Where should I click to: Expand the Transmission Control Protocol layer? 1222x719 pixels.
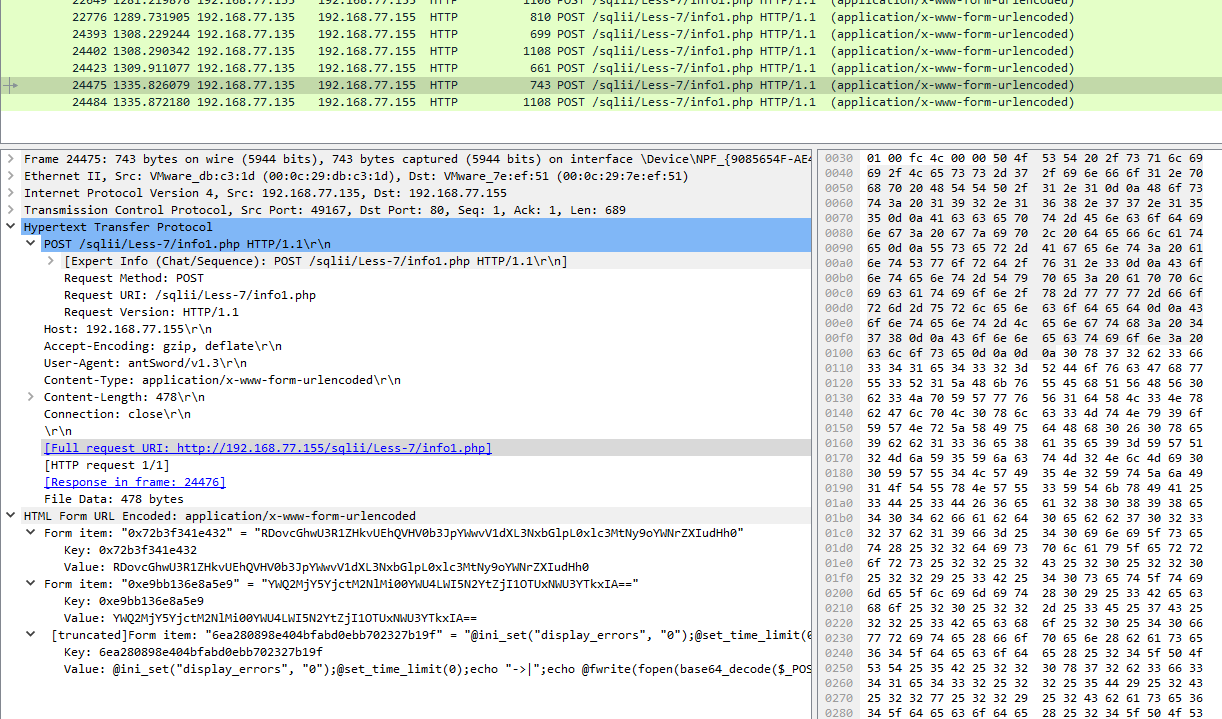tap(11, 210)
